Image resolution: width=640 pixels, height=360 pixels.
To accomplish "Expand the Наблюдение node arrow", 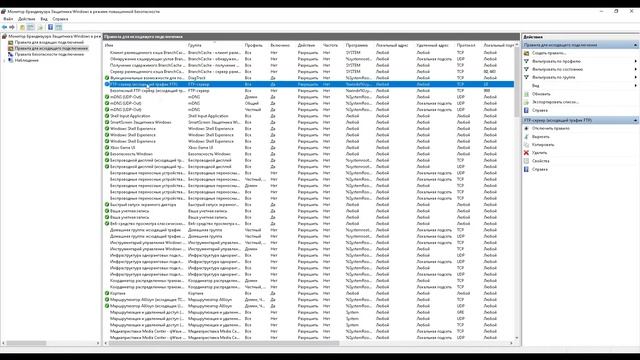I will [x=4, y=60].
